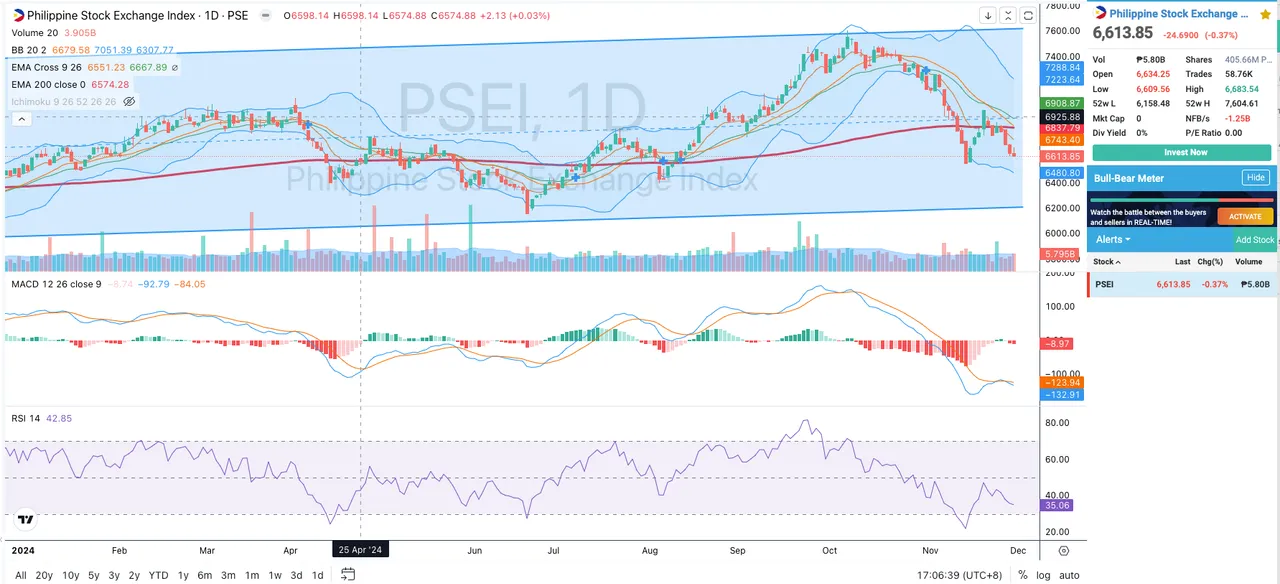Select the 2y time range
The height and width of the screenshot is (584, 1280).
coord(134,575)
